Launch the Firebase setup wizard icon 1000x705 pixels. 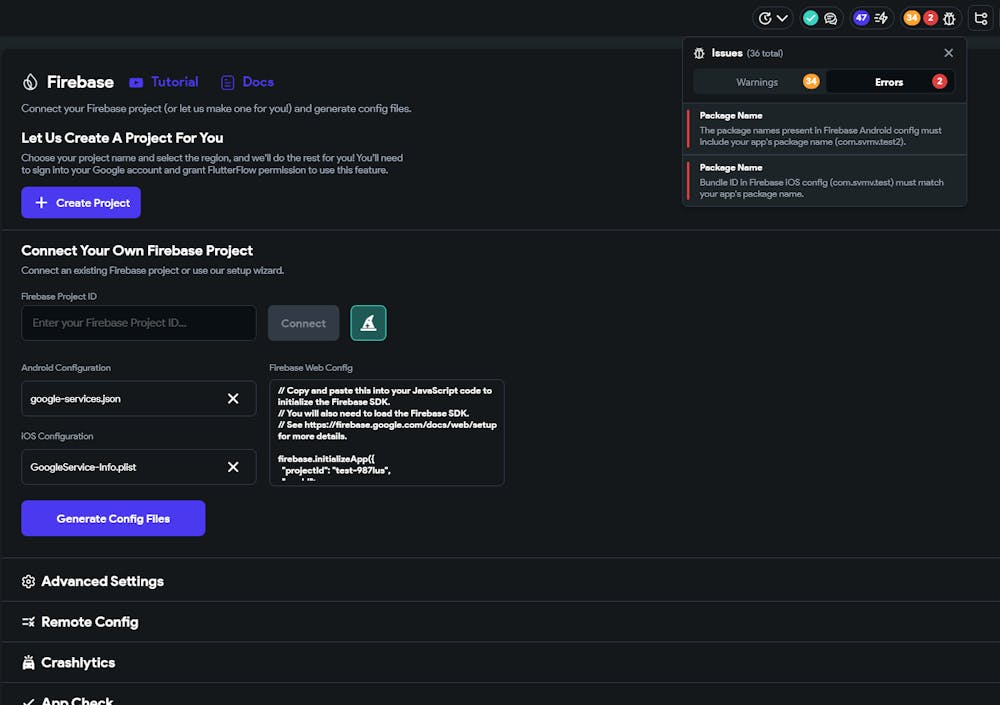point(368,323)
